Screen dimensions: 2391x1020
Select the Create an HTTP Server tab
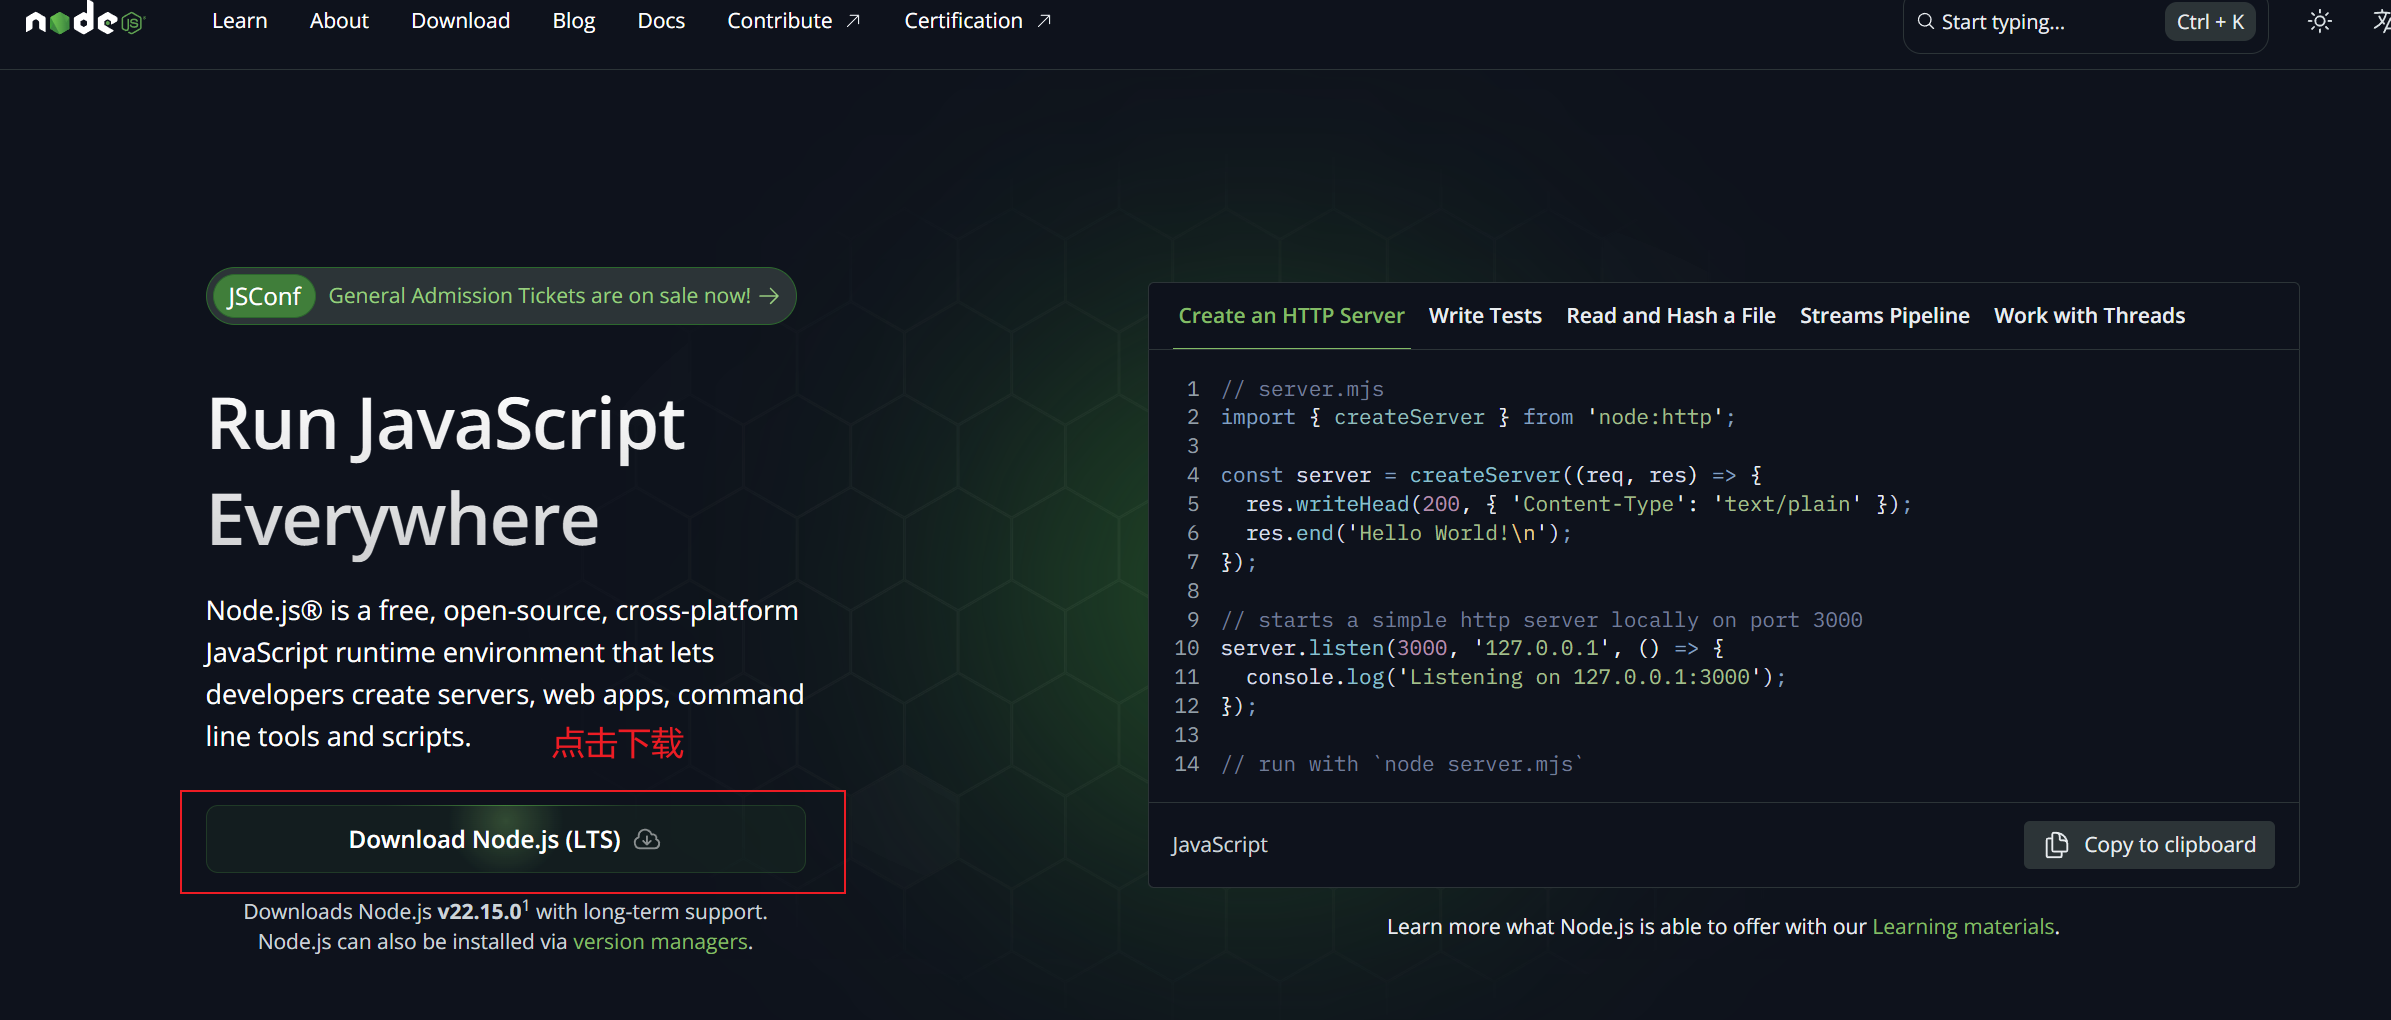(x=1291, y=316)
